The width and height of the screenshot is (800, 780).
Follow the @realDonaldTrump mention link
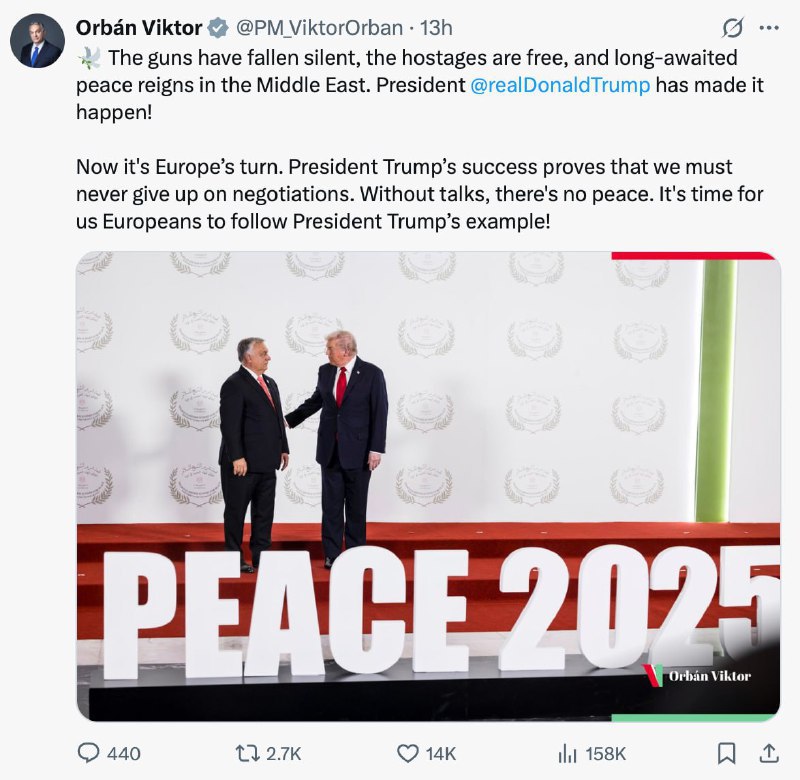[x=560, y=85]
